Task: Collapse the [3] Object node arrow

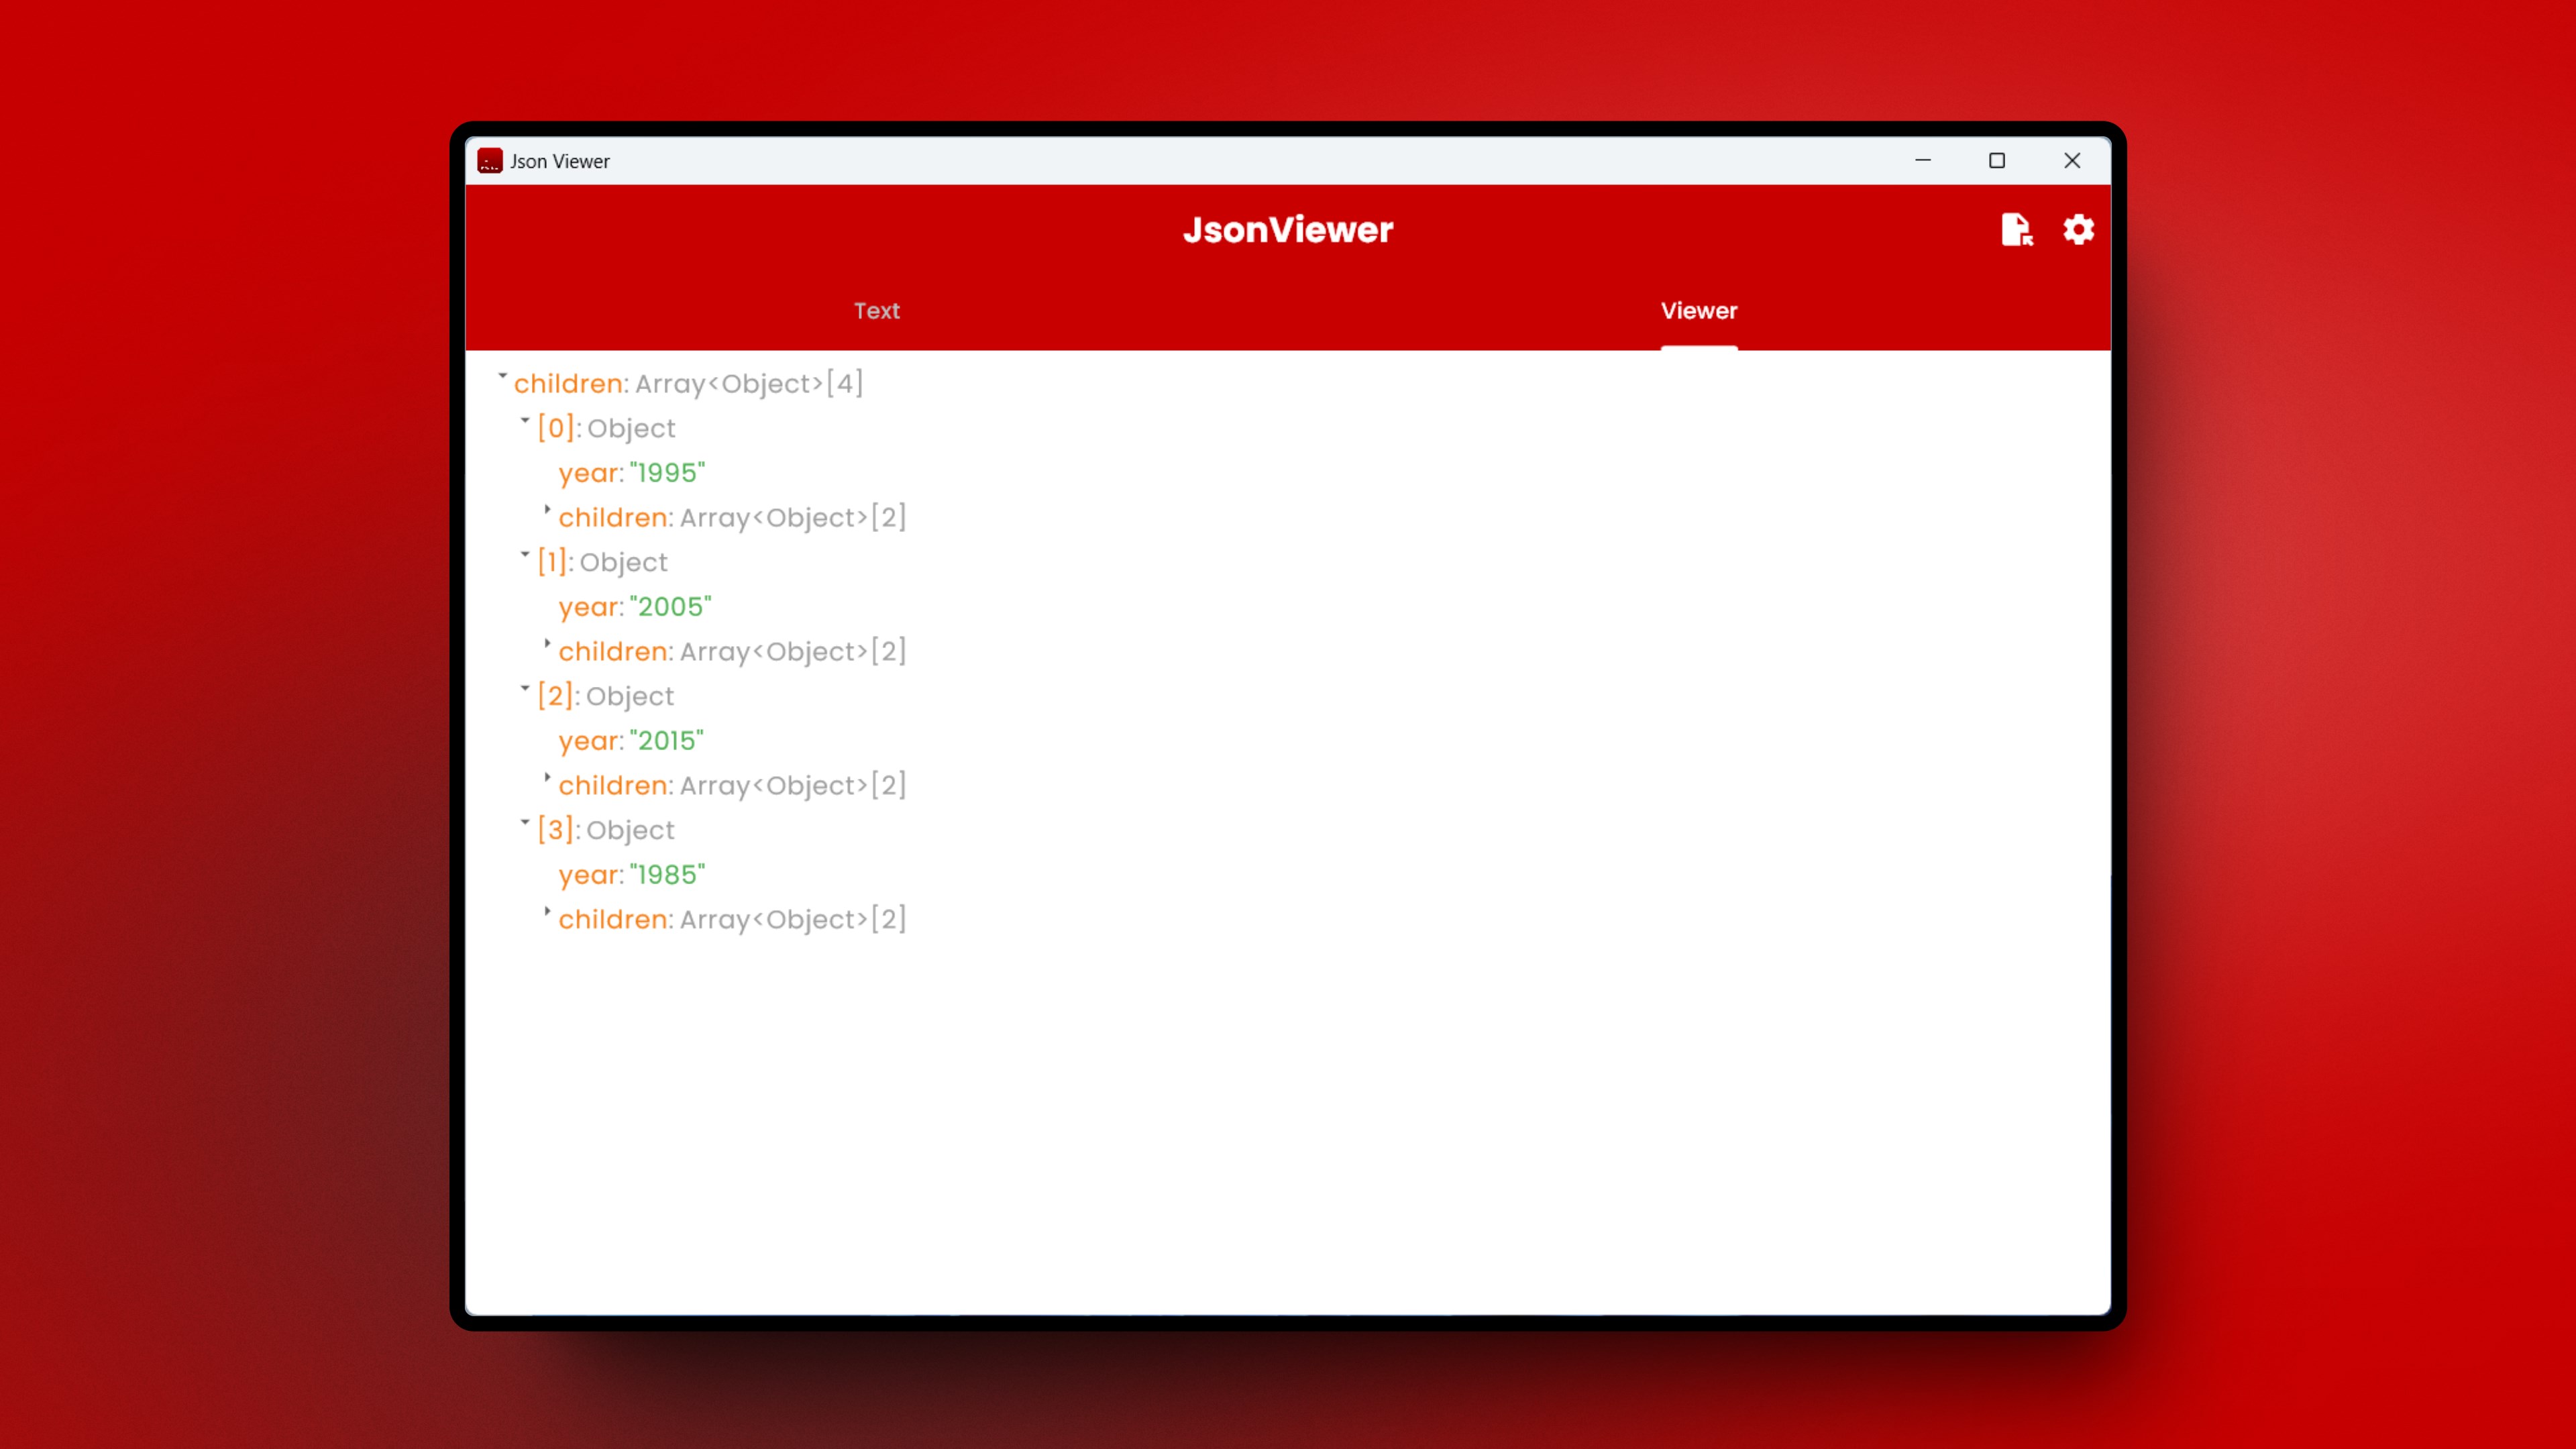Action: coord(525,823)
